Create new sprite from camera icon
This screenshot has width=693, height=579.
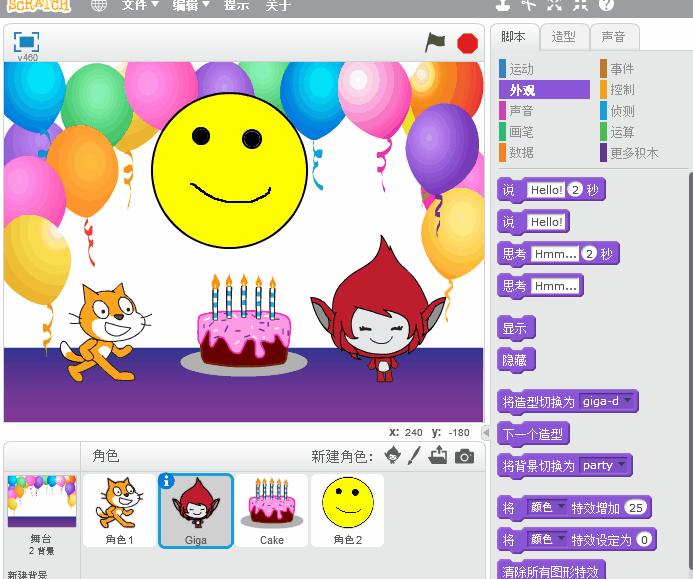coord(465,456)
